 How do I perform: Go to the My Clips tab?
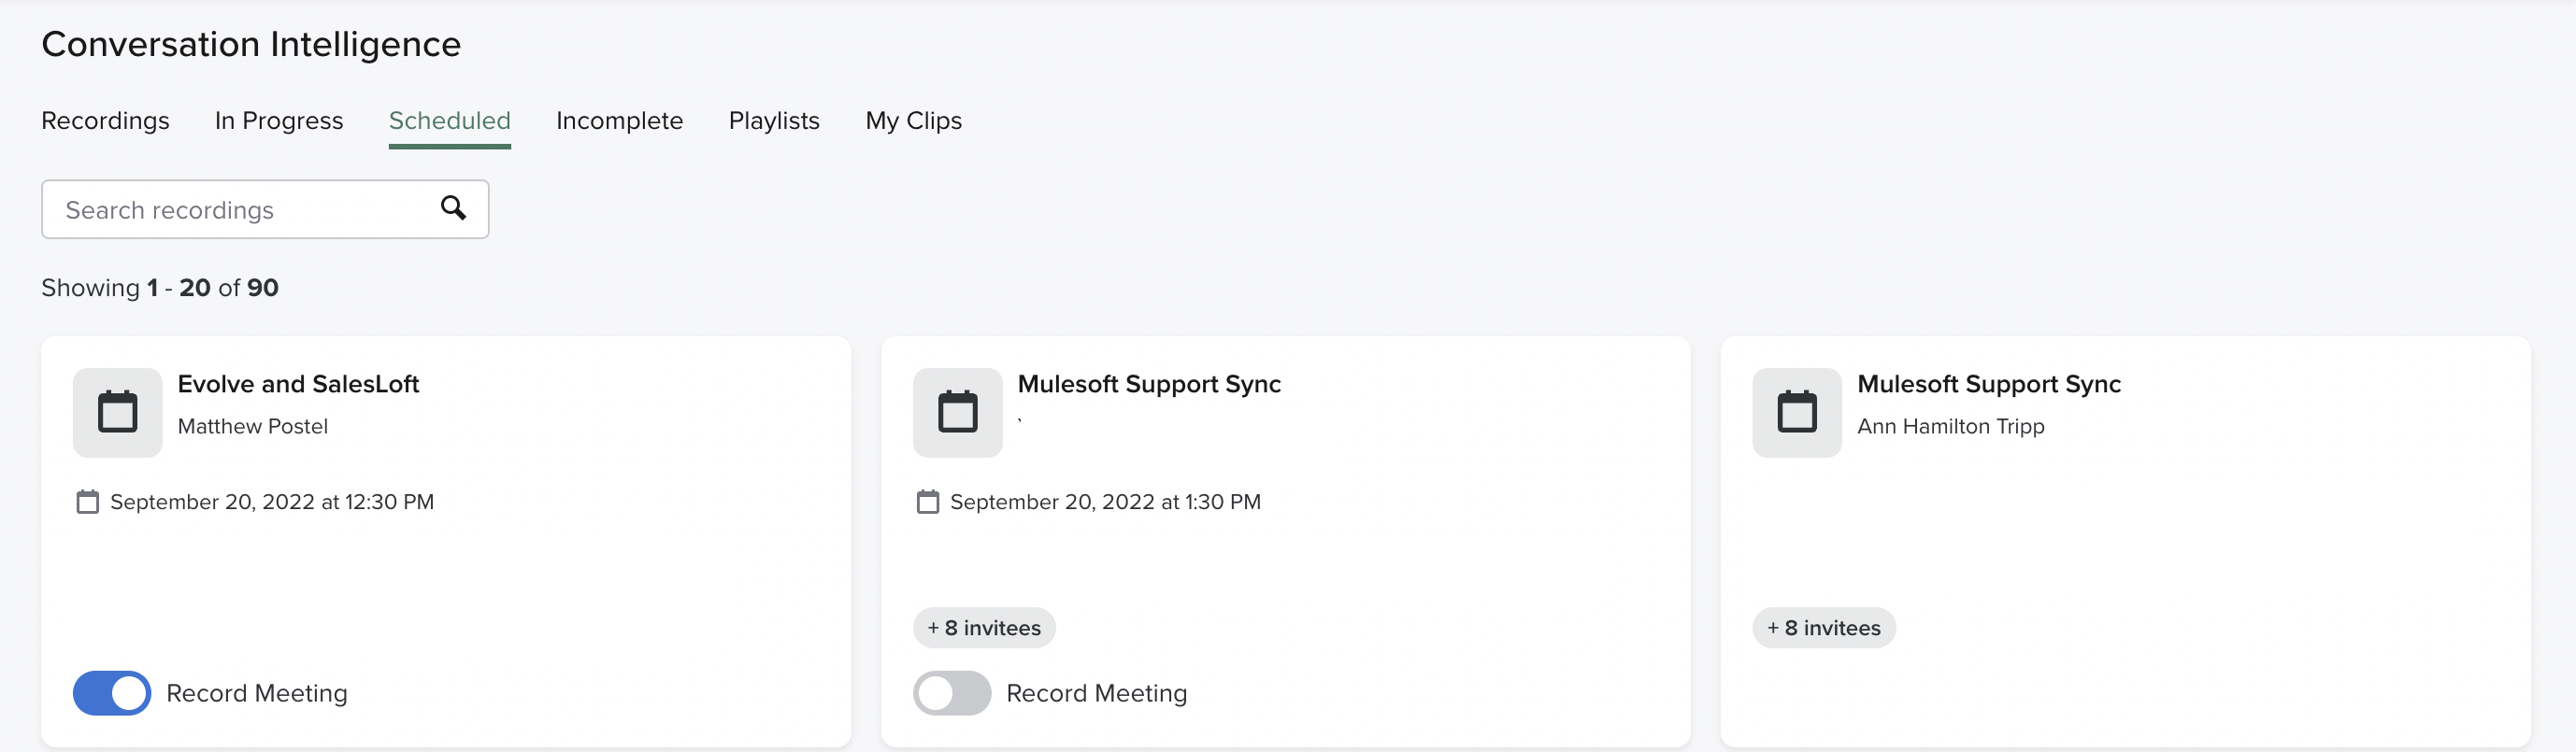[x=913, y=120]
